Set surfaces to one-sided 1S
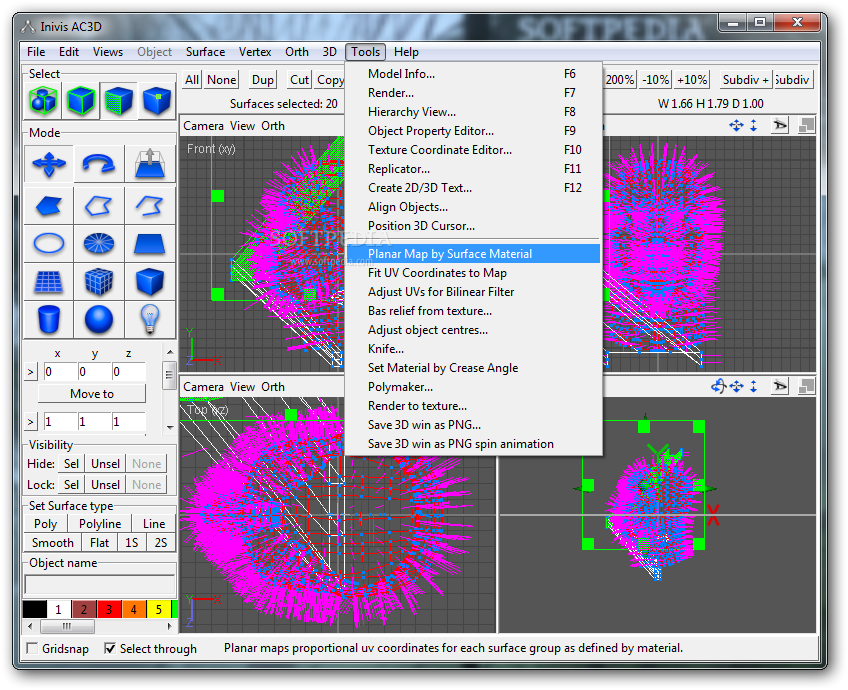Image resolution: width=848 pixels, height=690 pixels. coord(131,542)
